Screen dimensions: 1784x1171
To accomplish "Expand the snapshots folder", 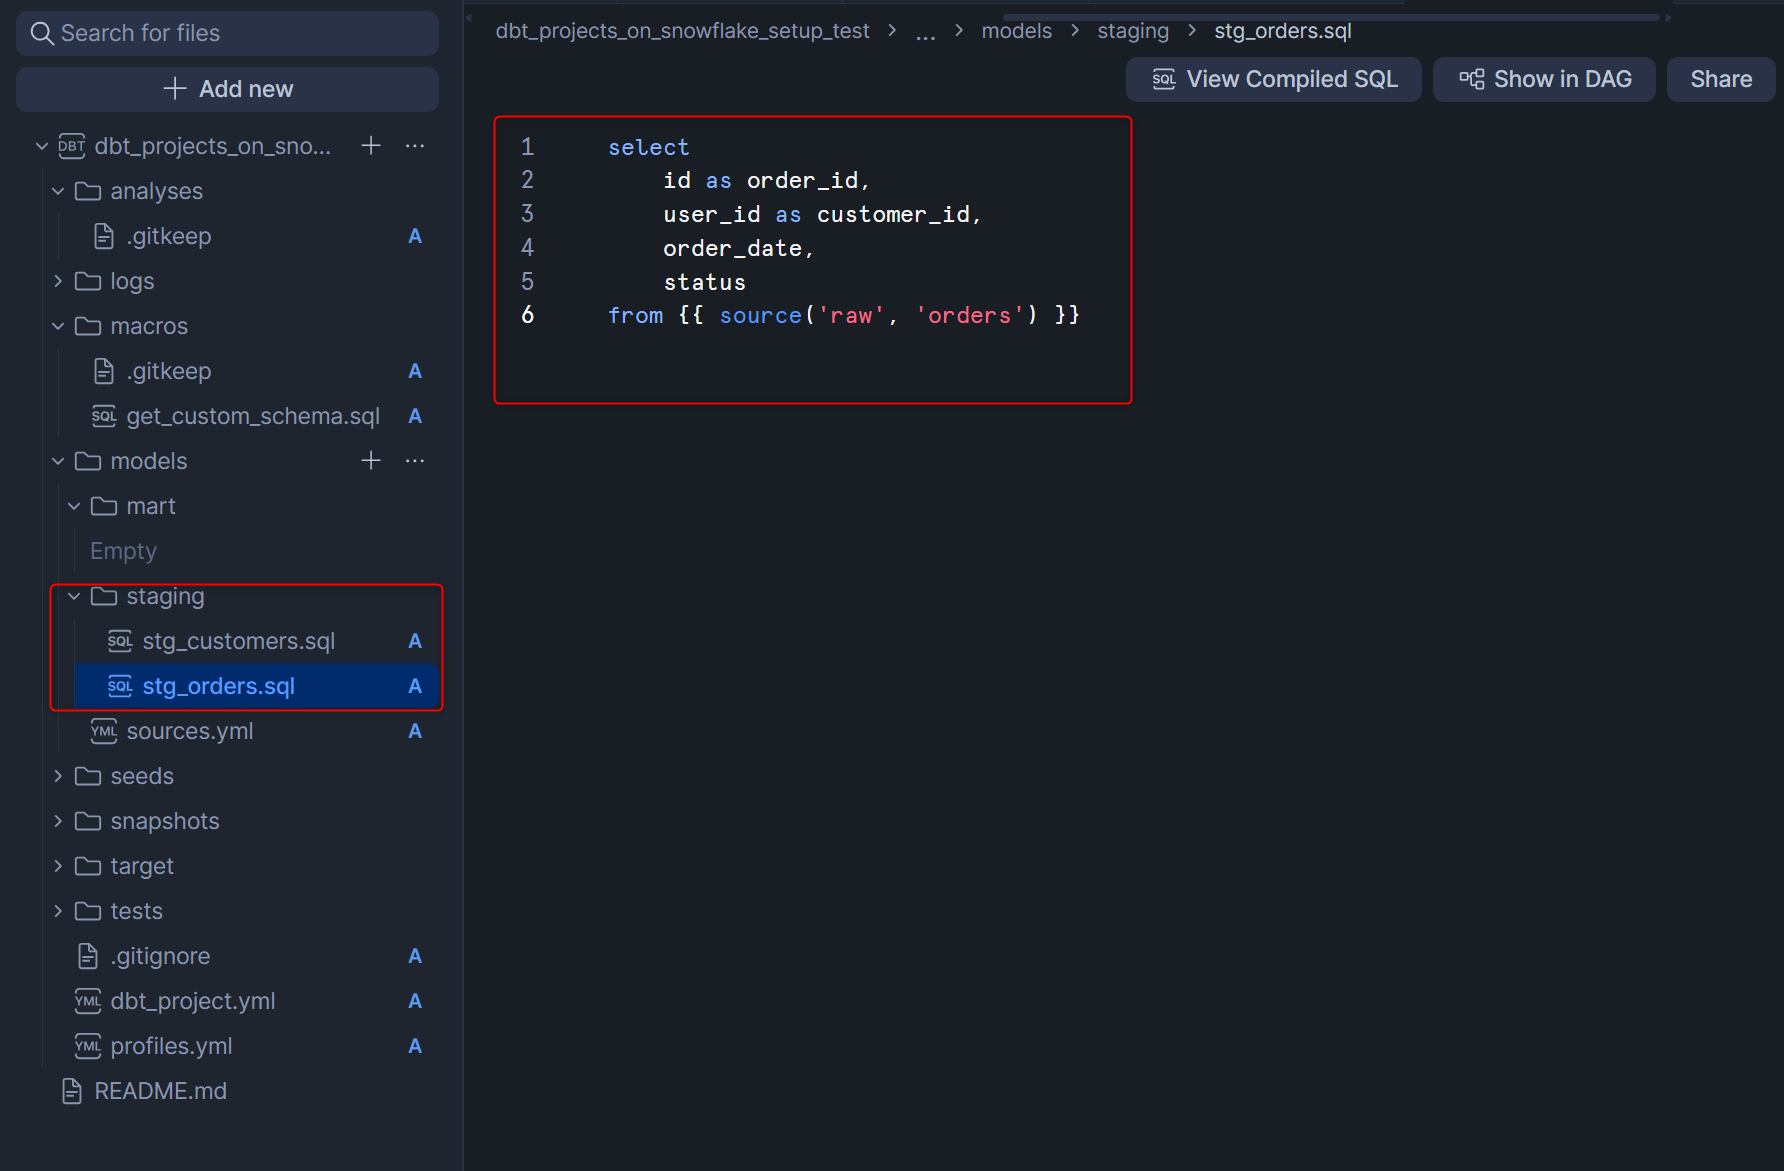I will 58,821.
